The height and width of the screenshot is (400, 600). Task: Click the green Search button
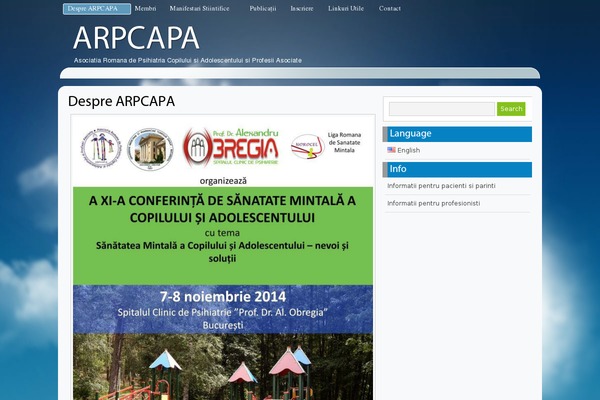(511, 109)
